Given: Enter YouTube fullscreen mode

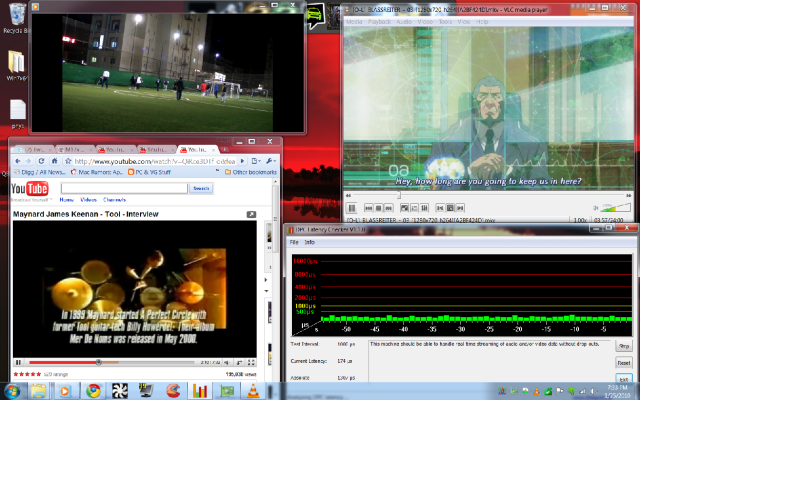Looking at the screenshot, I should click(x=251, y=362).
